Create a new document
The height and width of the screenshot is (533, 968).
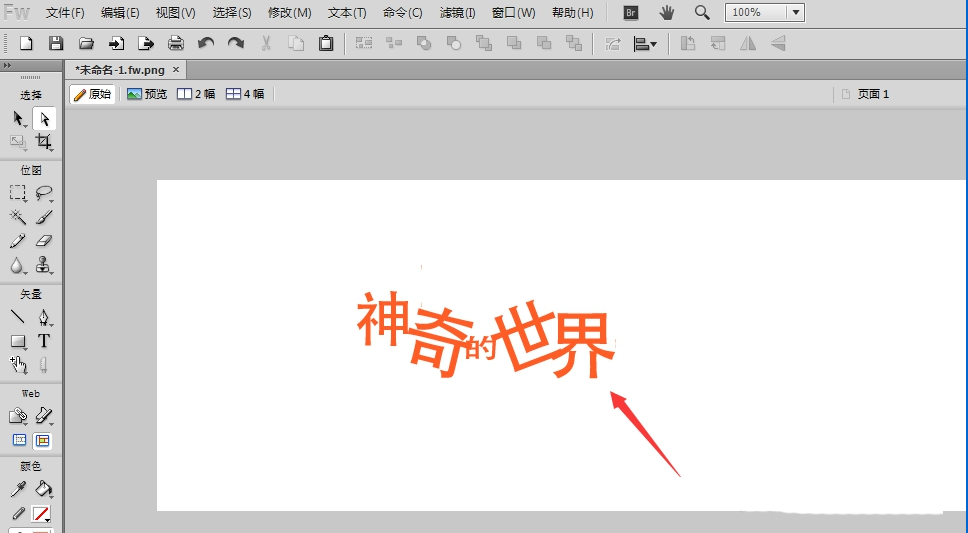tap(26, 43)
